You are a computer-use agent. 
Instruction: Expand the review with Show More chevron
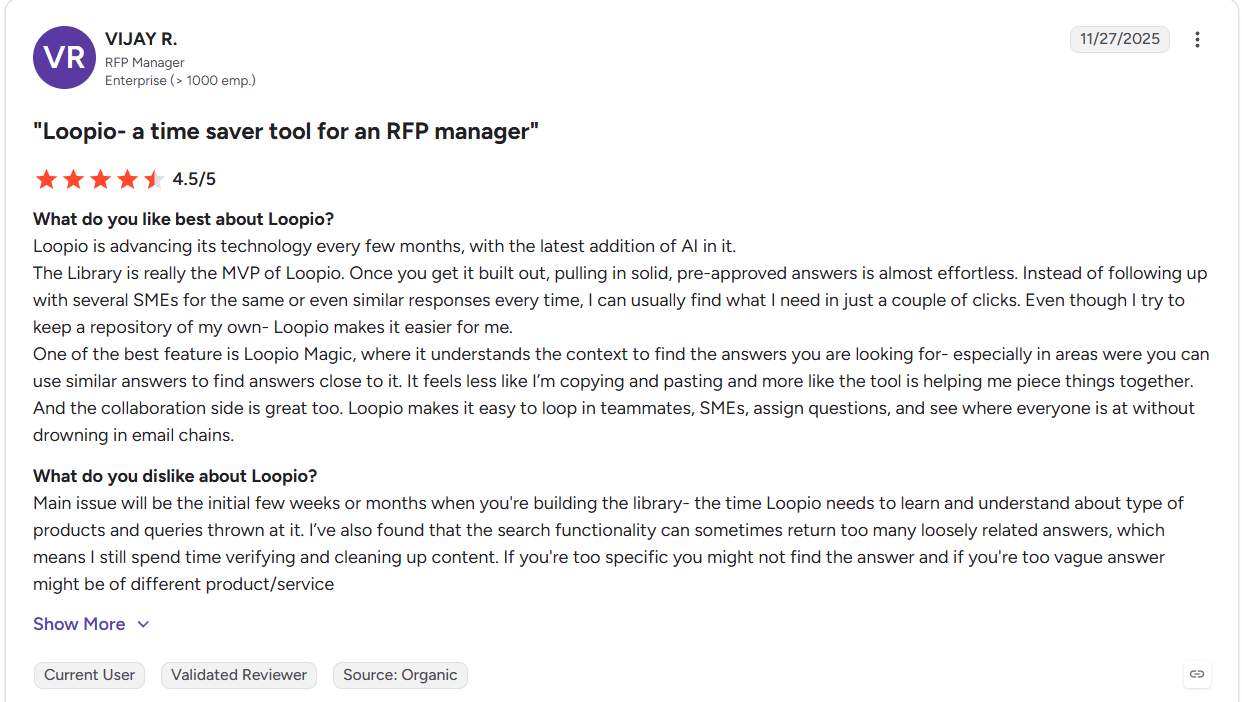pos(143,624)
